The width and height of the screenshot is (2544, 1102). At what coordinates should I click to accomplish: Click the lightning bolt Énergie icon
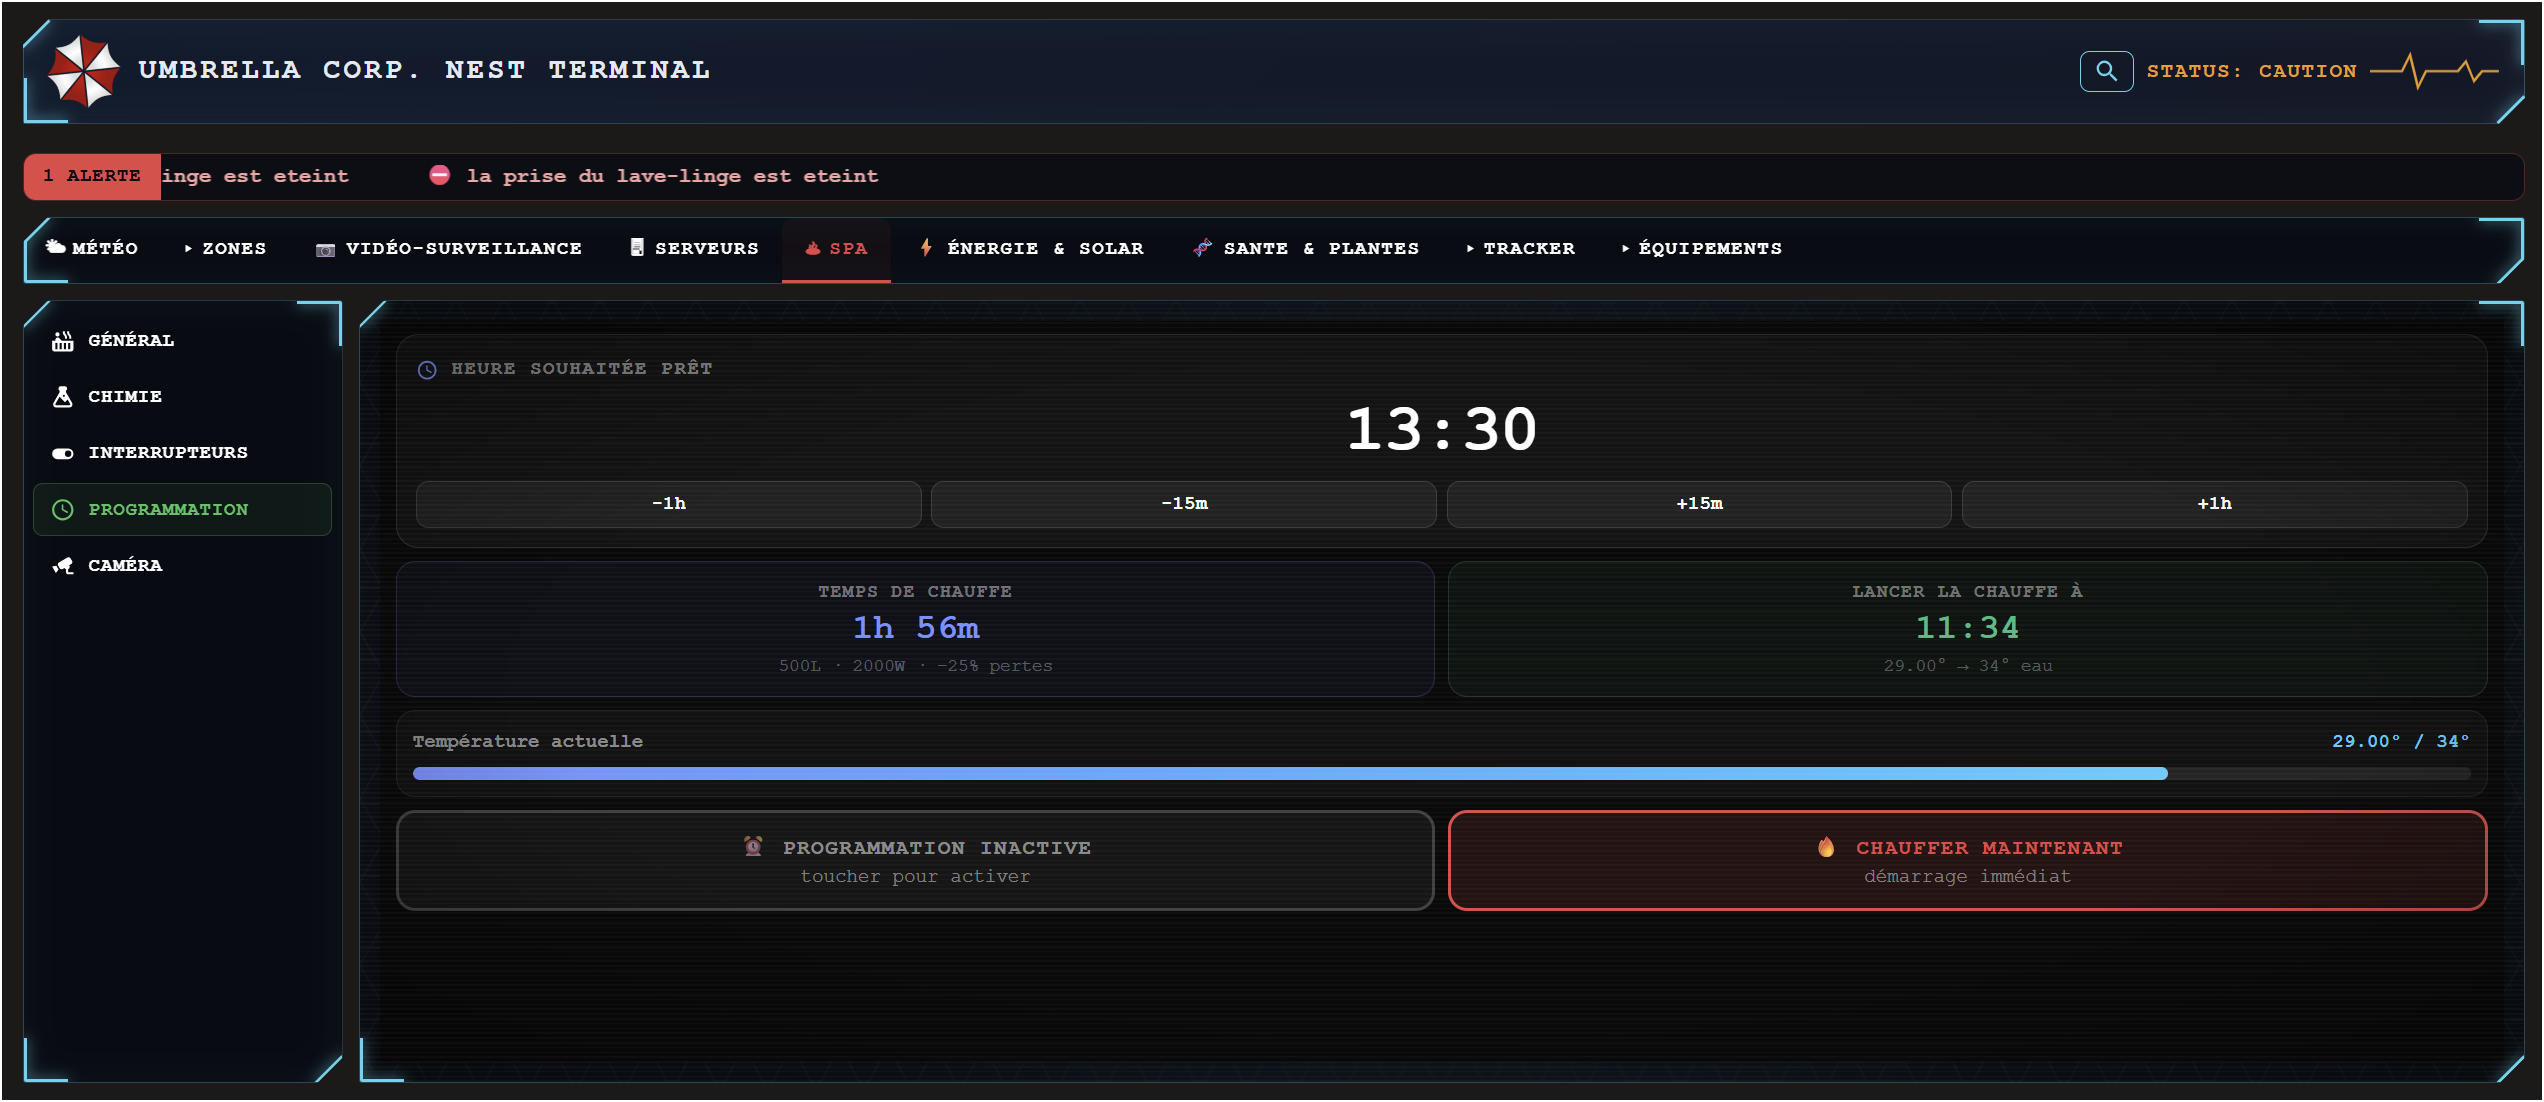coord(927,247)
